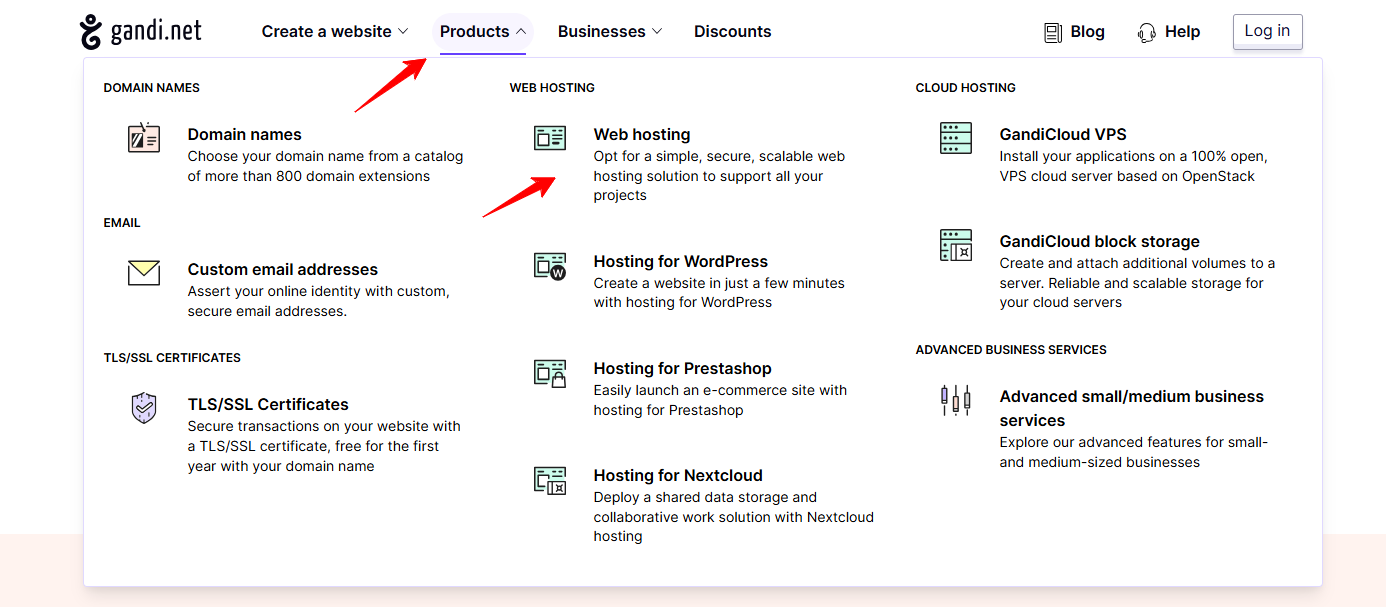Open the Help link
Viewport: 1386px width, 607px height.
(1182, 32)
